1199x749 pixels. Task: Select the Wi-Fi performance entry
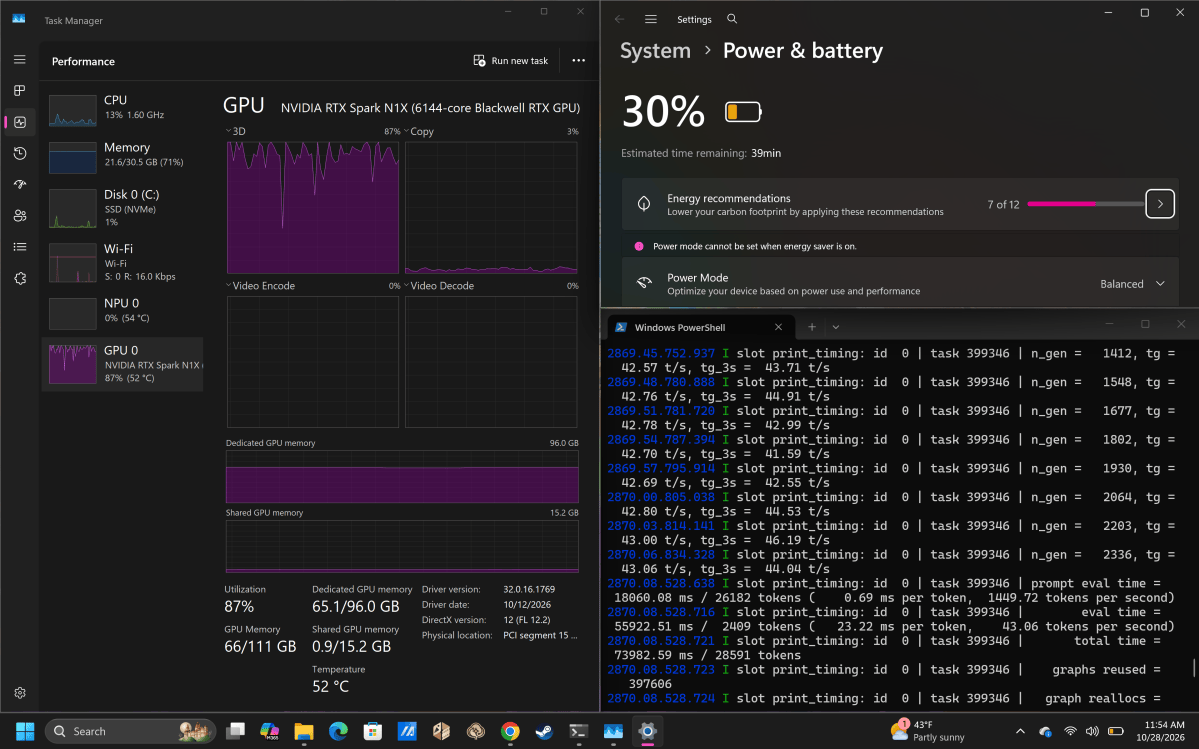pyautogui.click(x=122, y=263)
